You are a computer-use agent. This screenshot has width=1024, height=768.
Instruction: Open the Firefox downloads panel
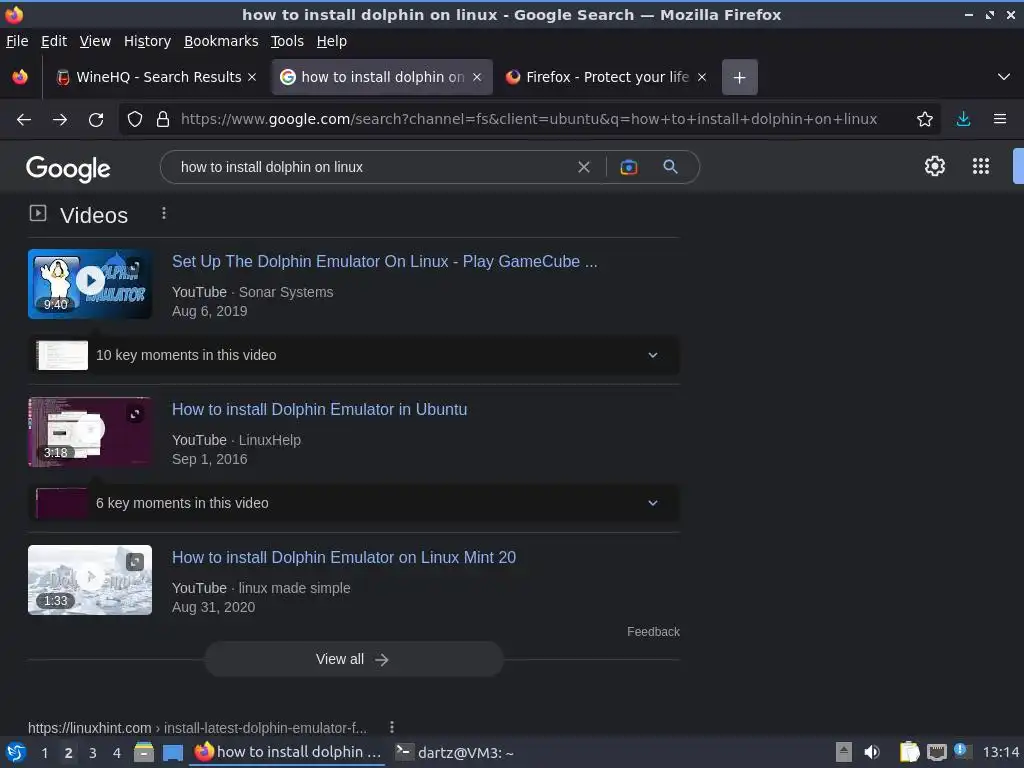963,120
